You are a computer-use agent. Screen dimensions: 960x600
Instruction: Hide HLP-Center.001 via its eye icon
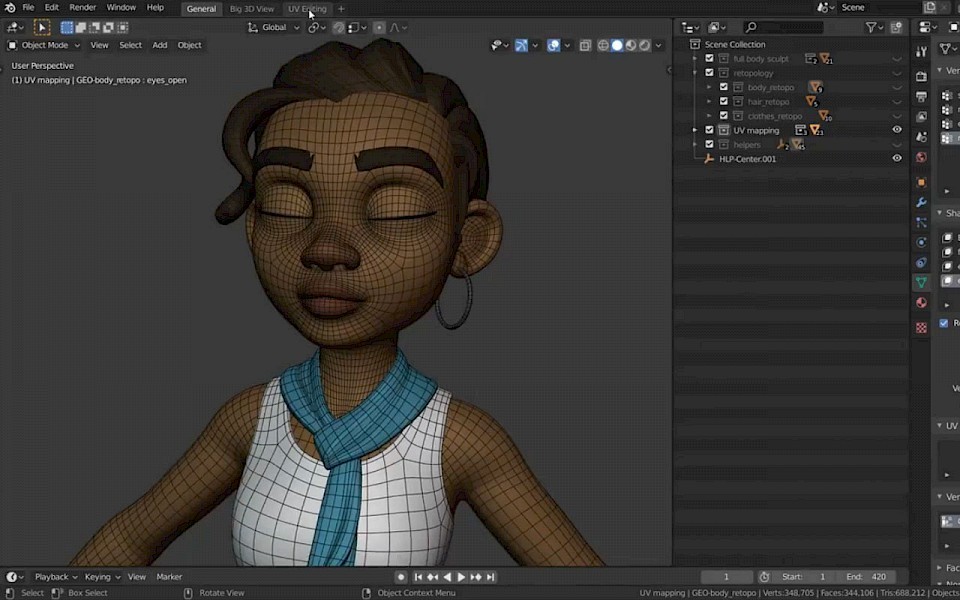(x=896, y=158)
